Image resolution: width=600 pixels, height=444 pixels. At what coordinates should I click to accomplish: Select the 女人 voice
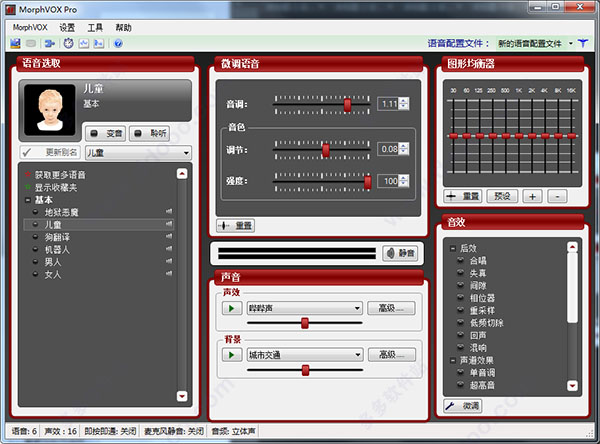52,274
